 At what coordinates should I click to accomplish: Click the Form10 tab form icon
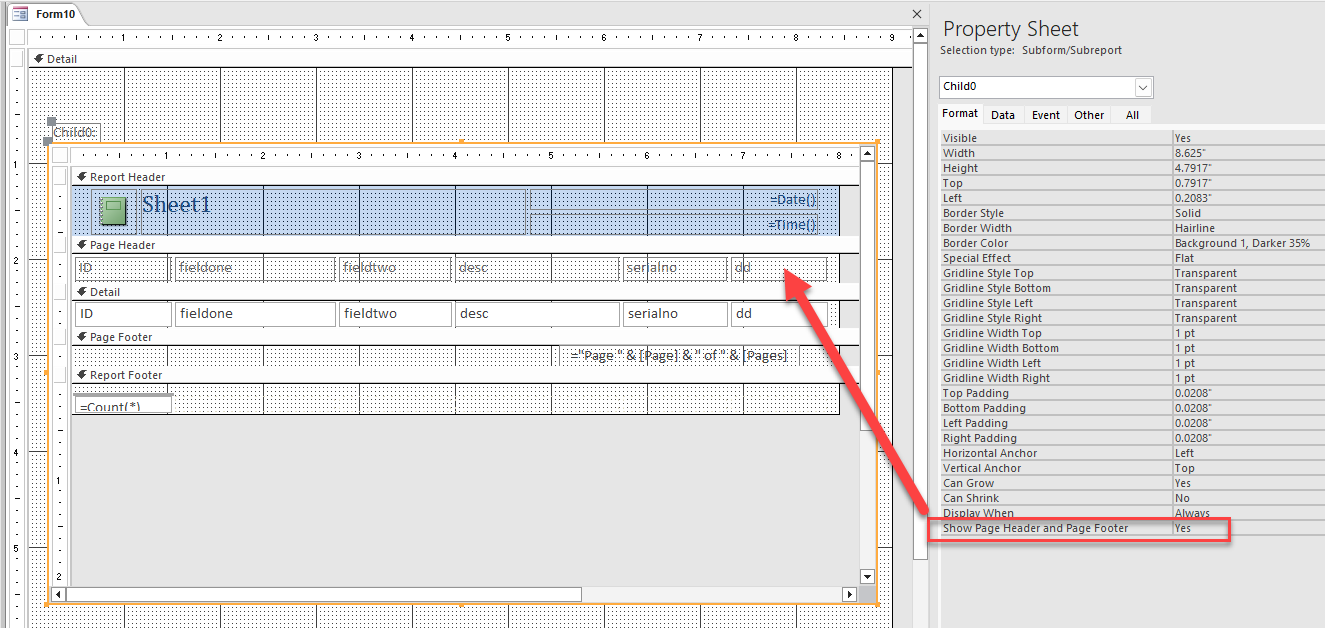(20, 14)
